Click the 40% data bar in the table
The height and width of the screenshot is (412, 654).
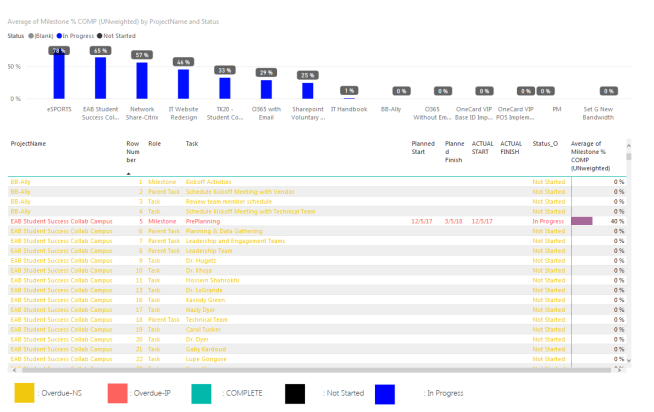pos(582,221)
